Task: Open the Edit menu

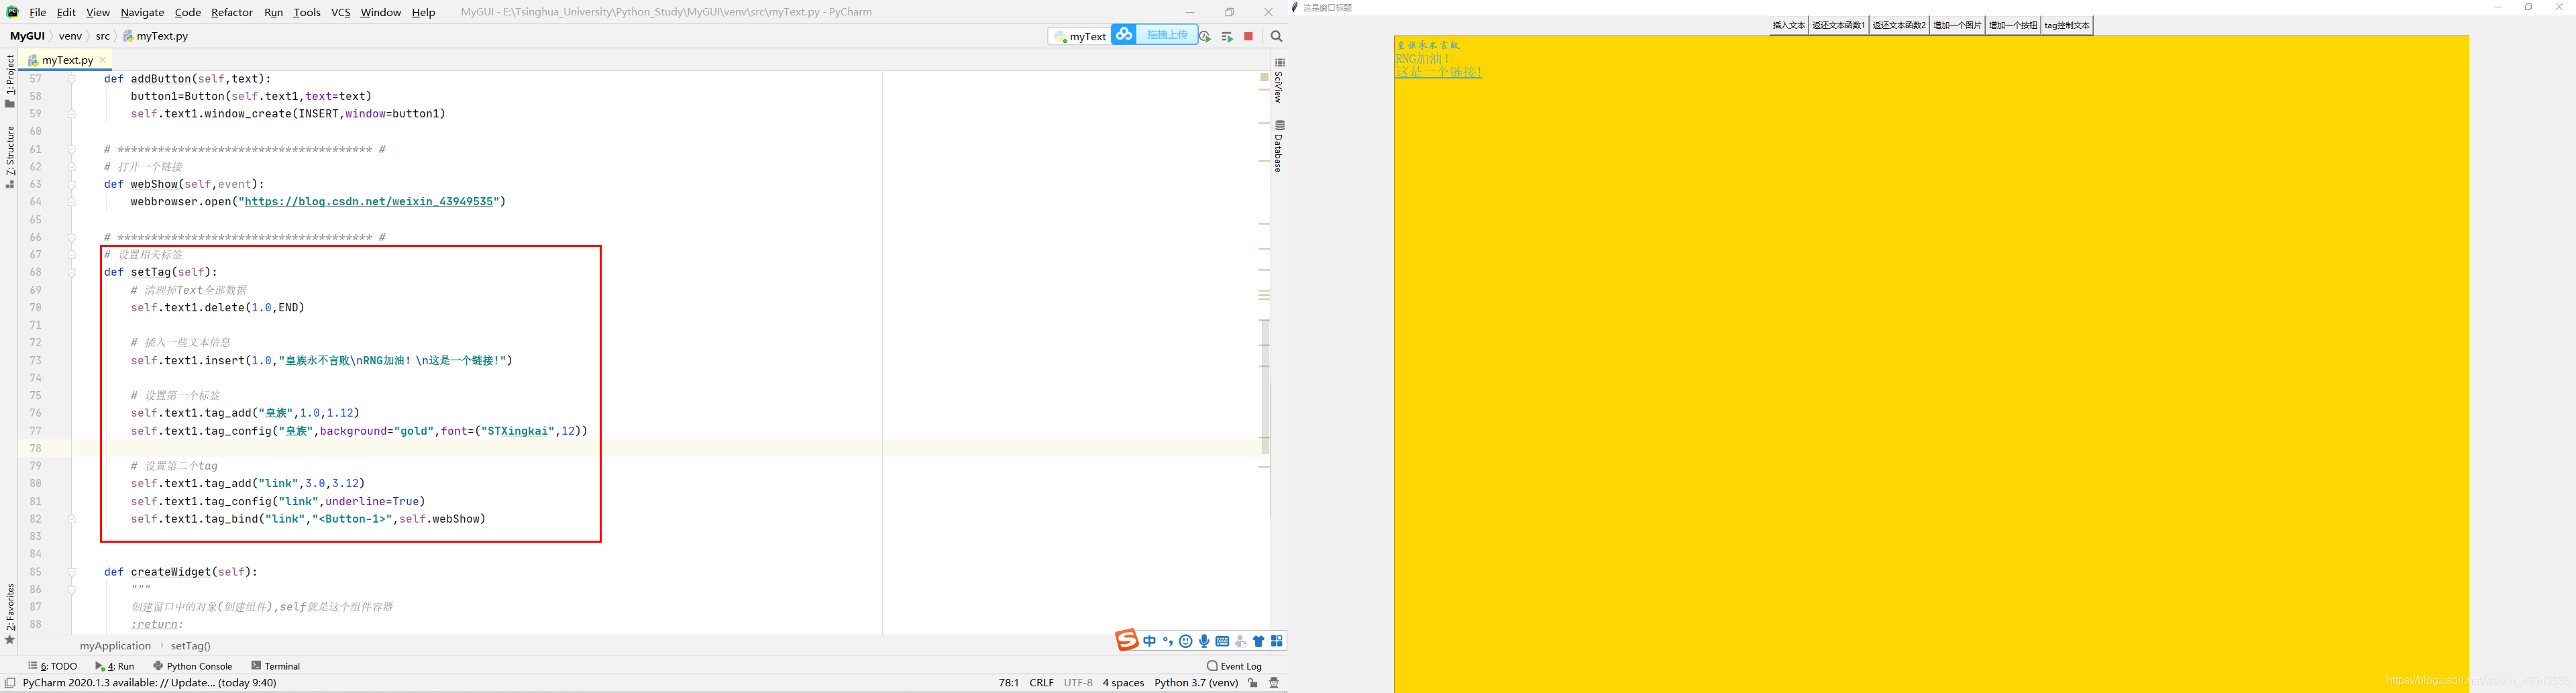Action: click(x=66, y=12)
